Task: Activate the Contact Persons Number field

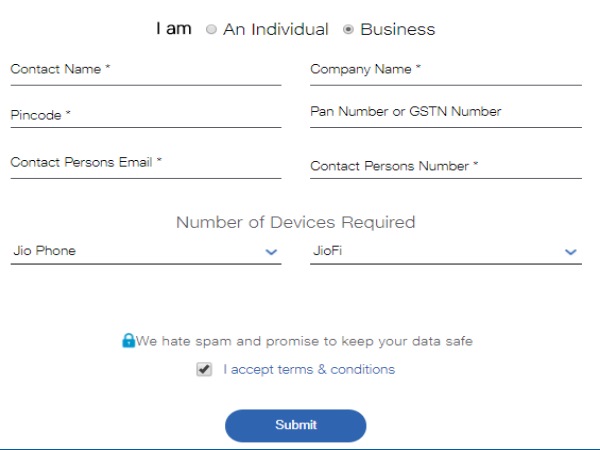Action: click(x=445, y=166)
